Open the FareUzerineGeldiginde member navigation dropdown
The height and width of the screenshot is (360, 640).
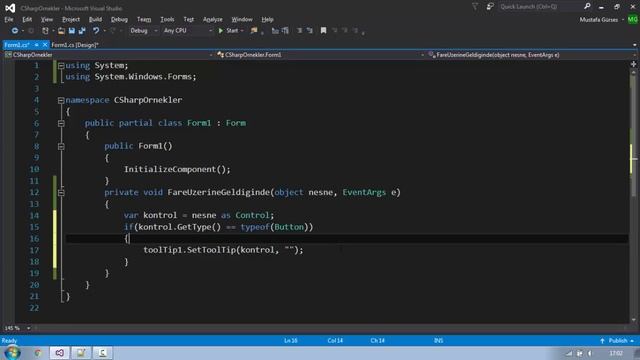532,55
